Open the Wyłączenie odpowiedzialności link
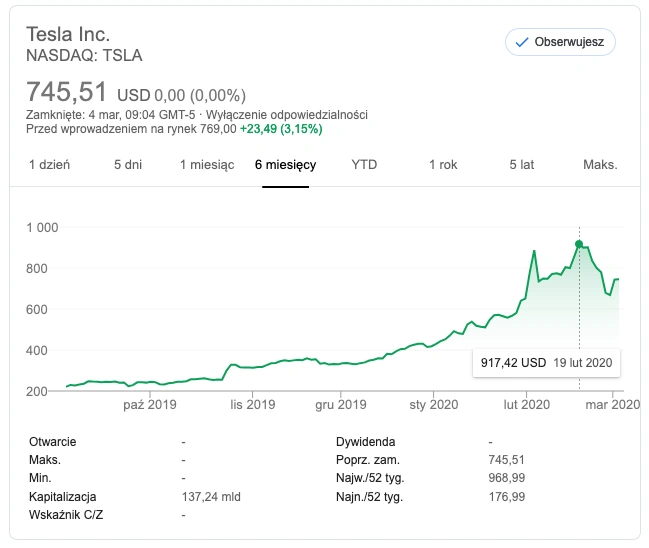Screen dimensions: 649x548 tap(287, 115)
